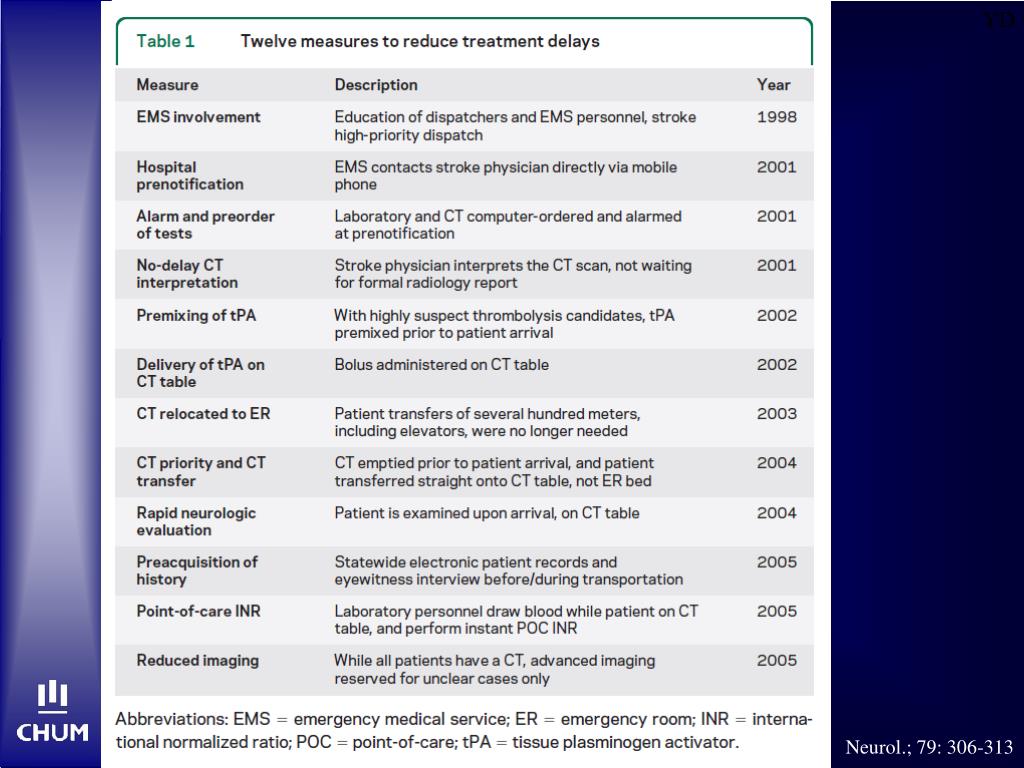Click the "Hospital prenotification" row label
This screenshot has width=1024, height=768.
(x=190, y=175)
